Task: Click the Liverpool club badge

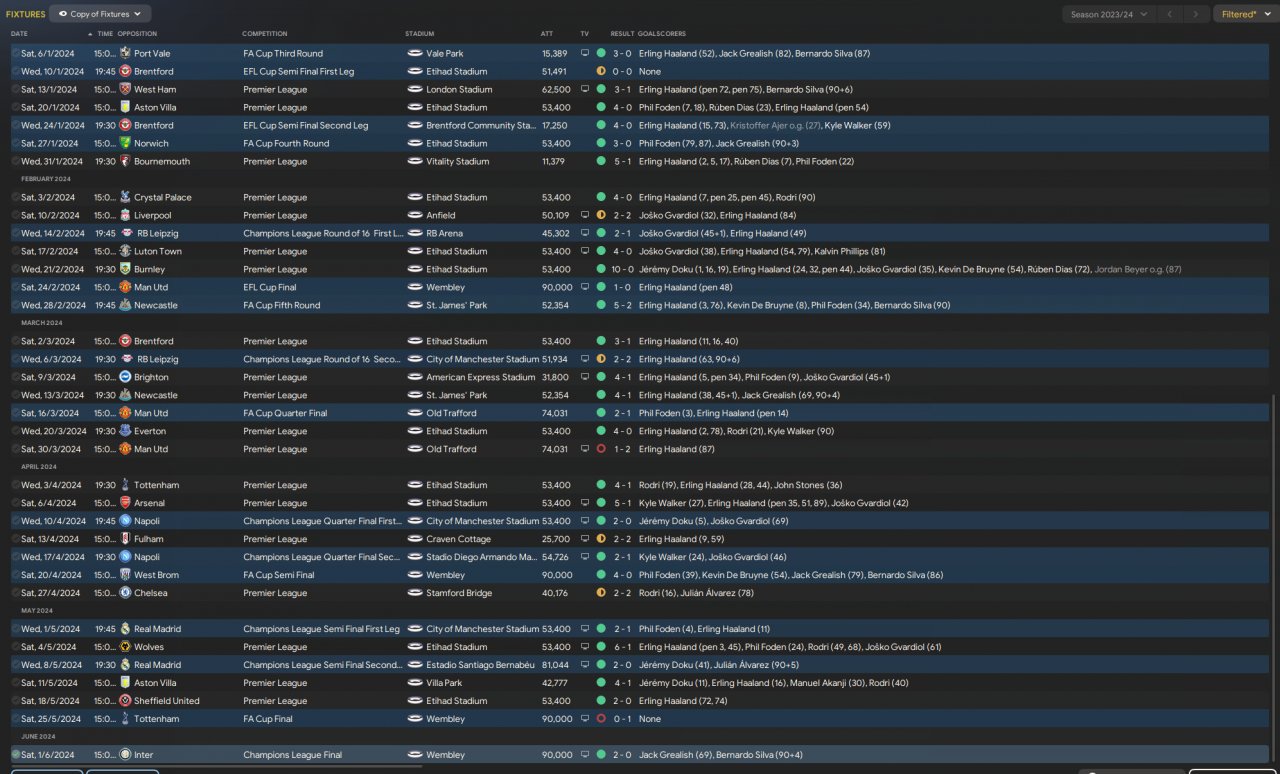Action: click(125, 215)
